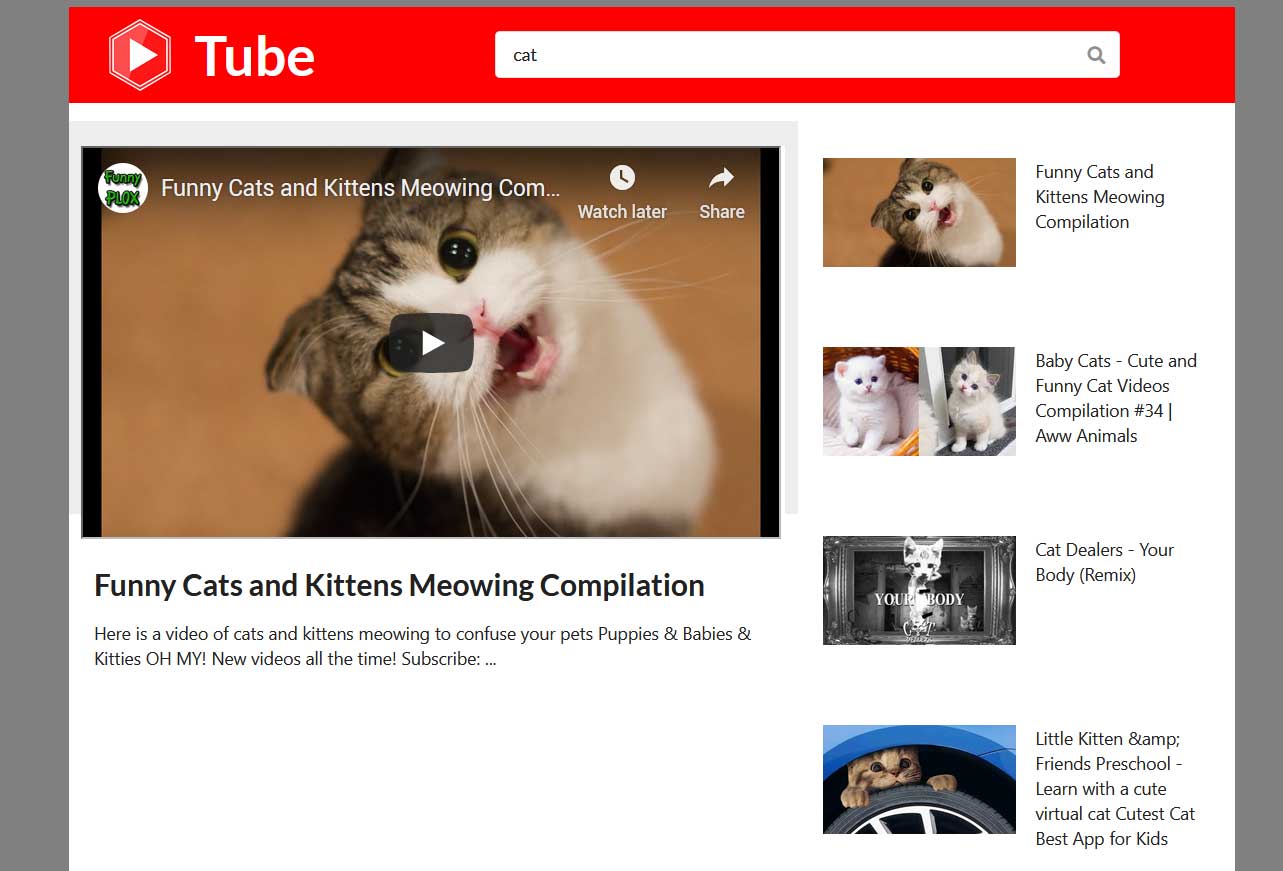Click the Tube hexagon play logo
Viewport: 1283px width, 871px height.
pyautogui.click(x=140, y=55)
